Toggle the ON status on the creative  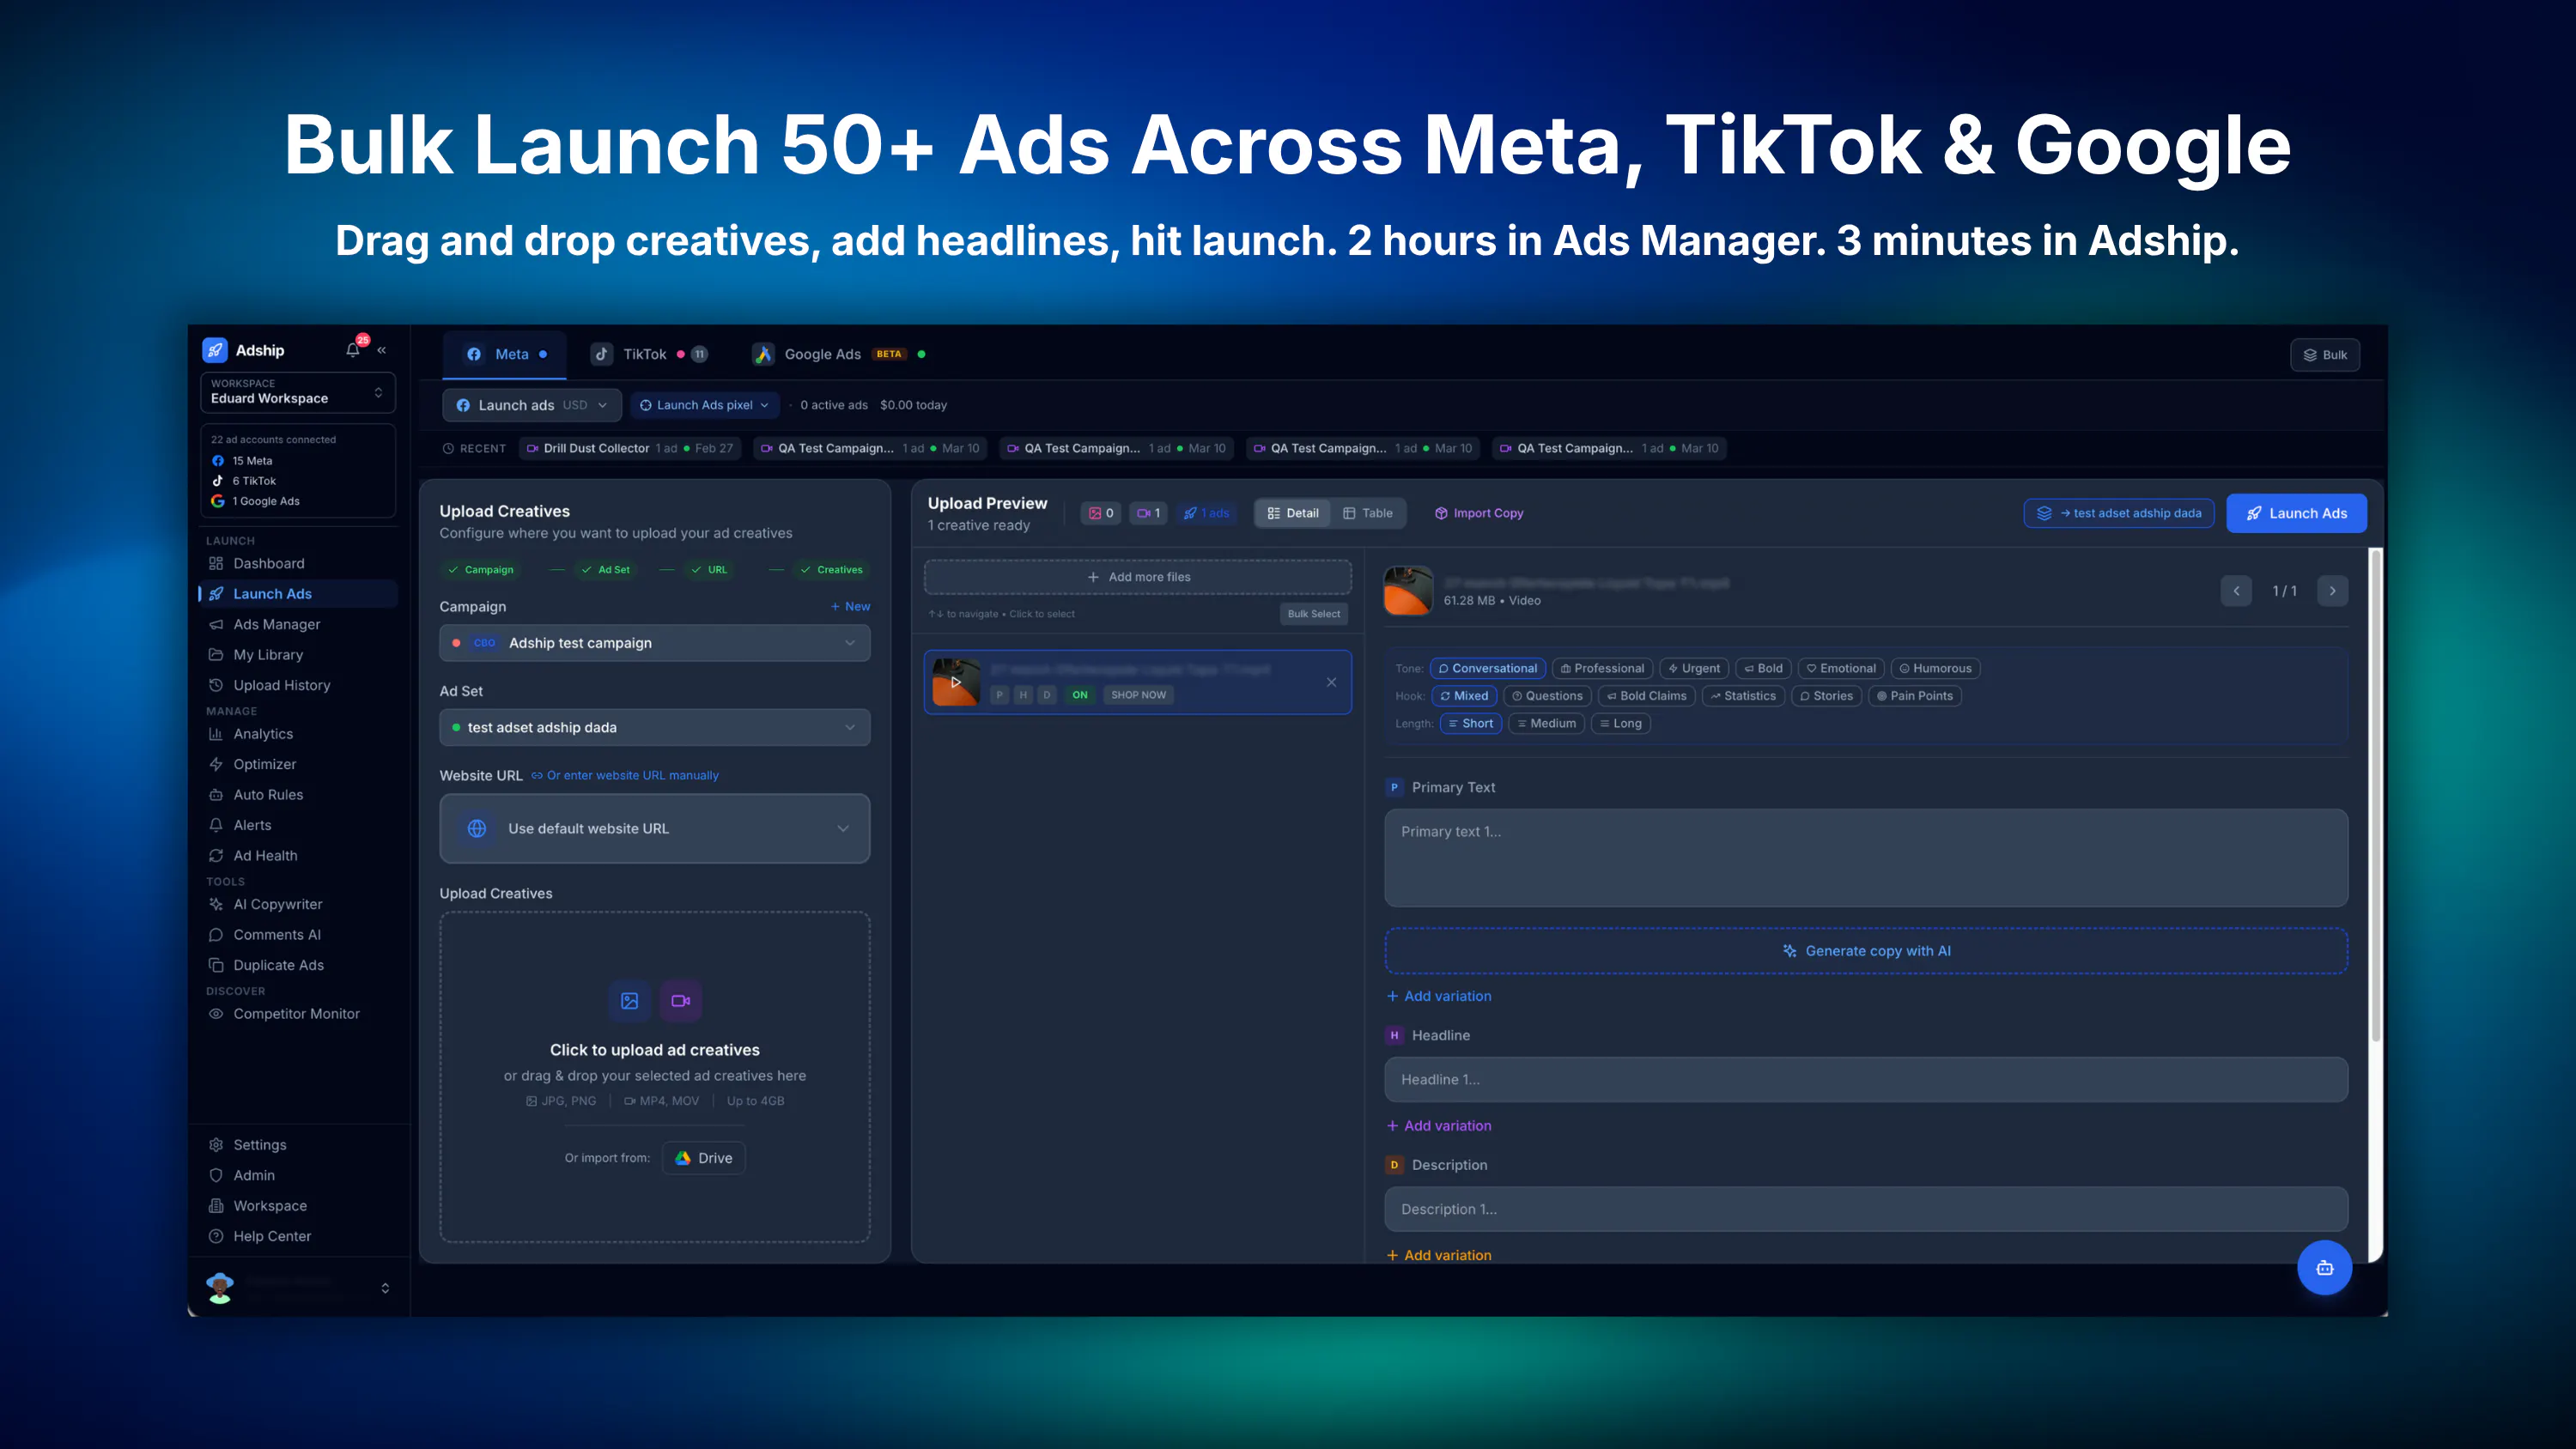1080,695
